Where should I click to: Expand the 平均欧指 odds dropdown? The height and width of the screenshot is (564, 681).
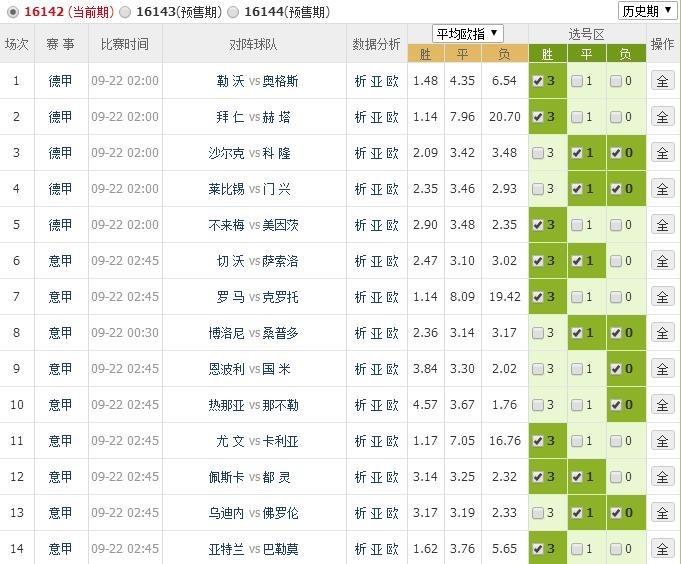point(467,33)
